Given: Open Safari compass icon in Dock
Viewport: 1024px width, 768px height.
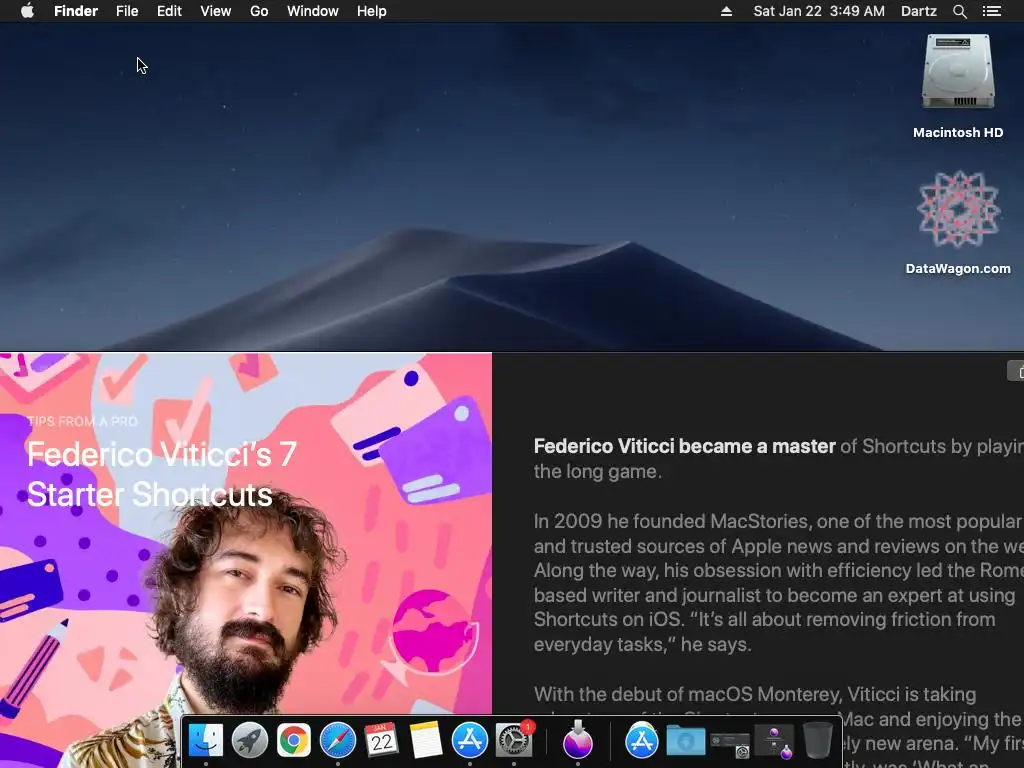Looking at the screenshot, I should click(x=338, y=741).
